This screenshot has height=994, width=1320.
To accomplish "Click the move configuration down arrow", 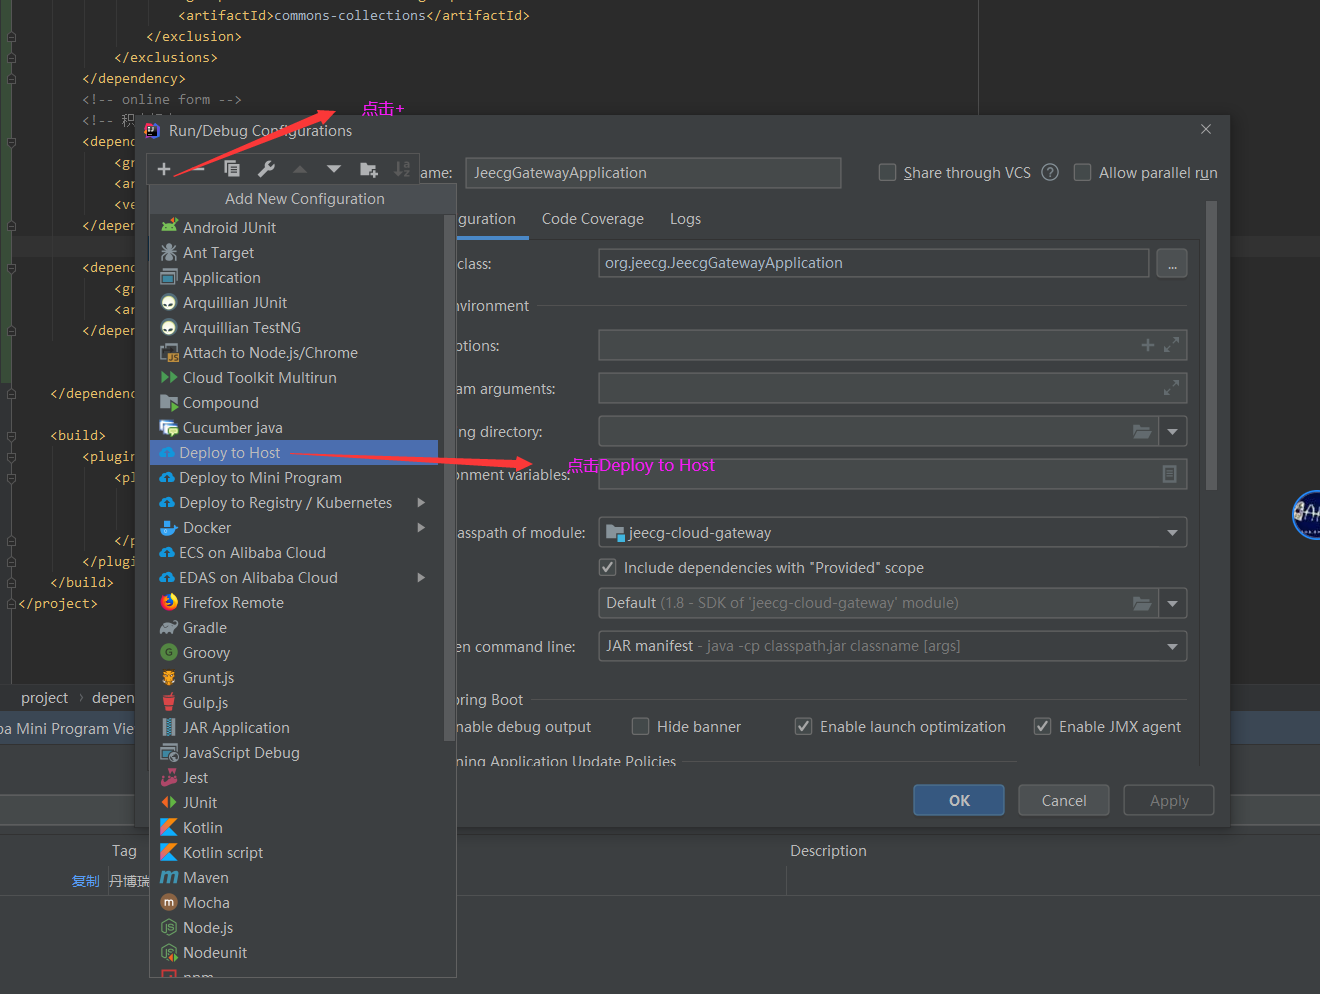I will (x=334, y=169).
